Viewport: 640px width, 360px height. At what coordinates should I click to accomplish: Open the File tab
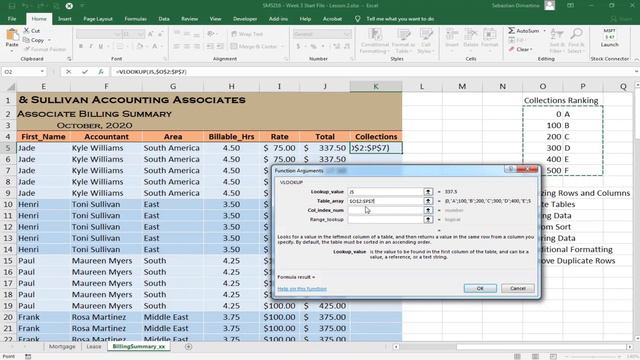pos(12,19)
